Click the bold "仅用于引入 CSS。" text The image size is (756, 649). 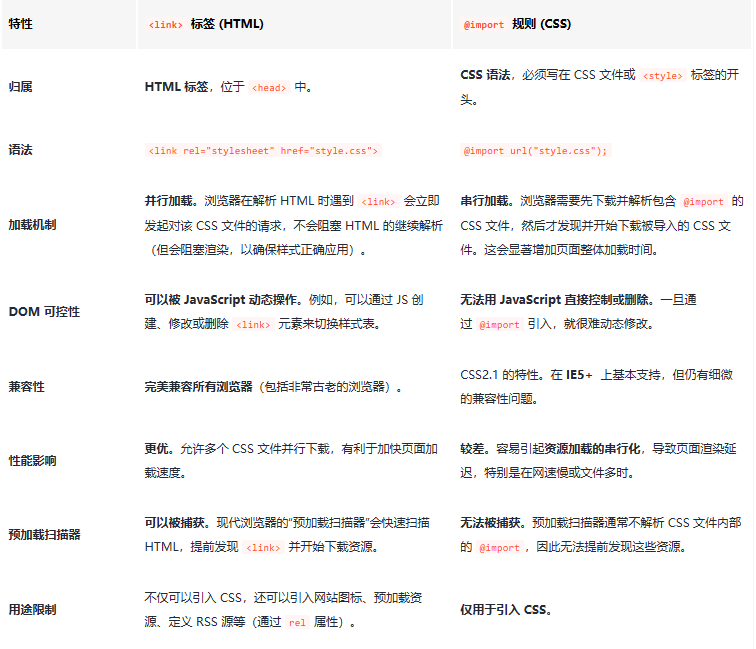[506, 610]
